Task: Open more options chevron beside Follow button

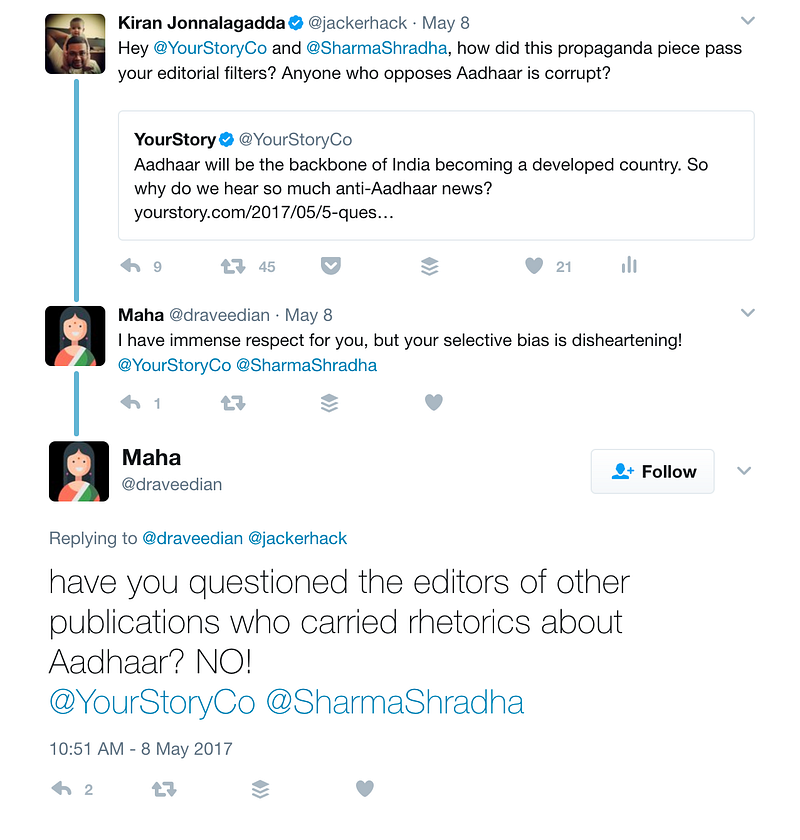Action: (x=744, y=471)
